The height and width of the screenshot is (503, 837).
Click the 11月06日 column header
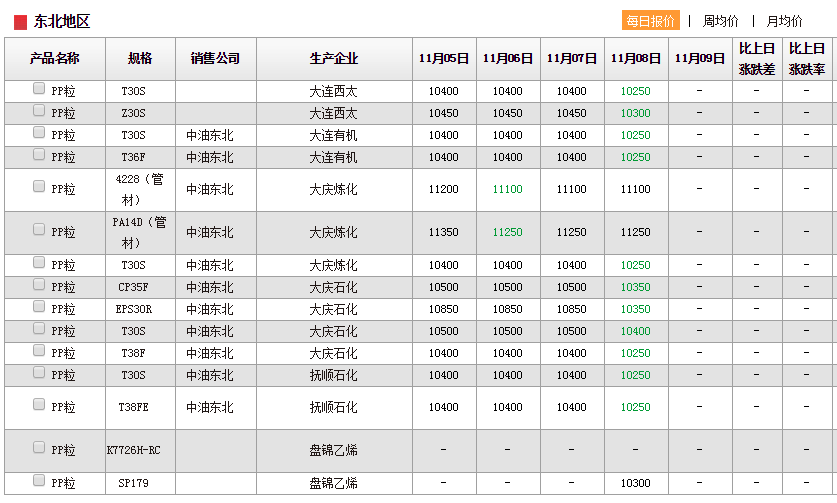508,59
